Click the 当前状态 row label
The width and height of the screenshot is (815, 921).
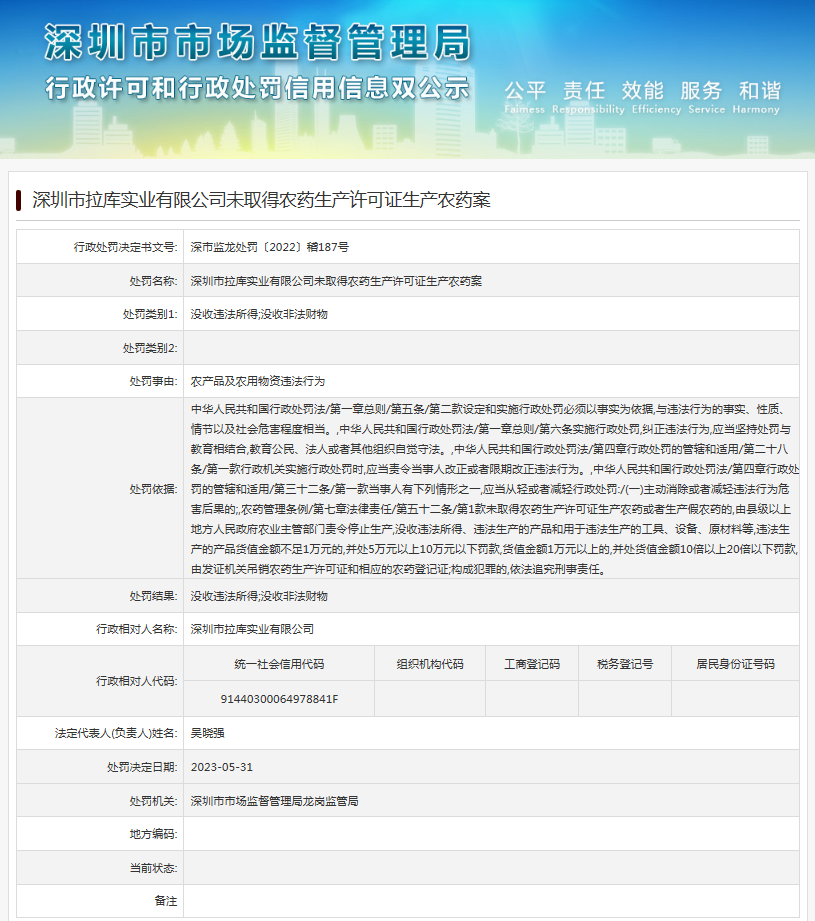[x=153, y=868]
